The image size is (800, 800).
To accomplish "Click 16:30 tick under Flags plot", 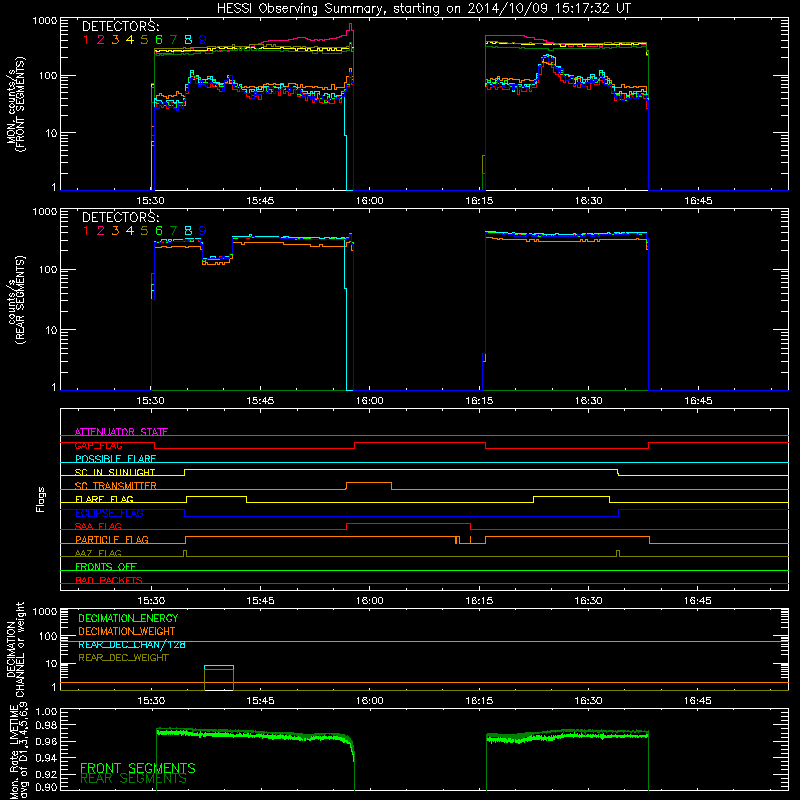I will (x=588, y=601).
